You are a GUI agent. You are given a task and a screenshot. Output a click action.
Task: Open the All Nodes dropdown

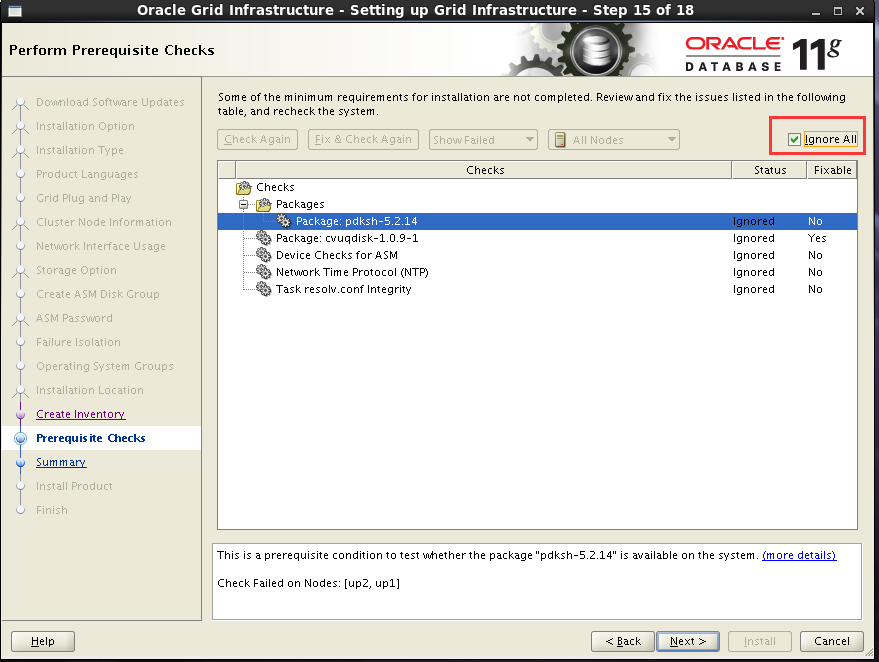tap(614, 140)
